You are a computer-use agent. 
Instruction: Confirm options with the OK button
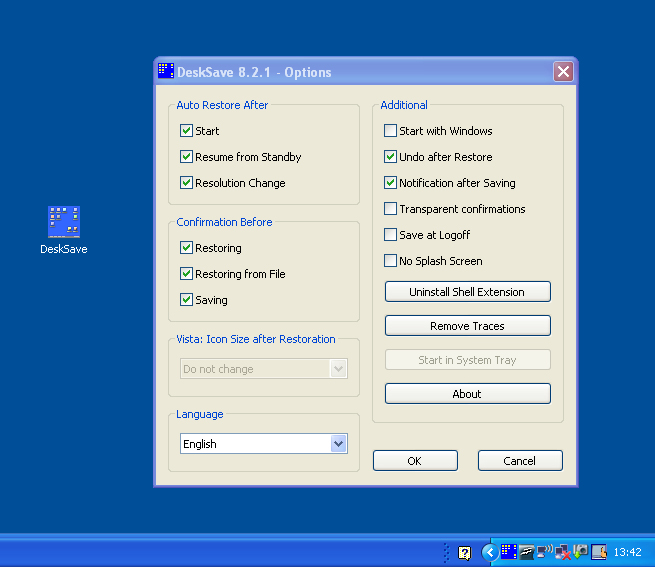[x=415, y=461]
